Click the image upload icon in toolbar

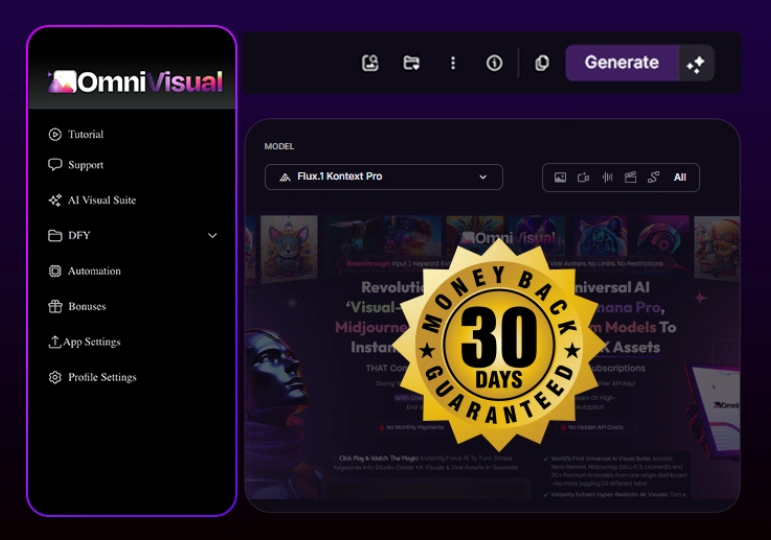(x=370, y=63)
